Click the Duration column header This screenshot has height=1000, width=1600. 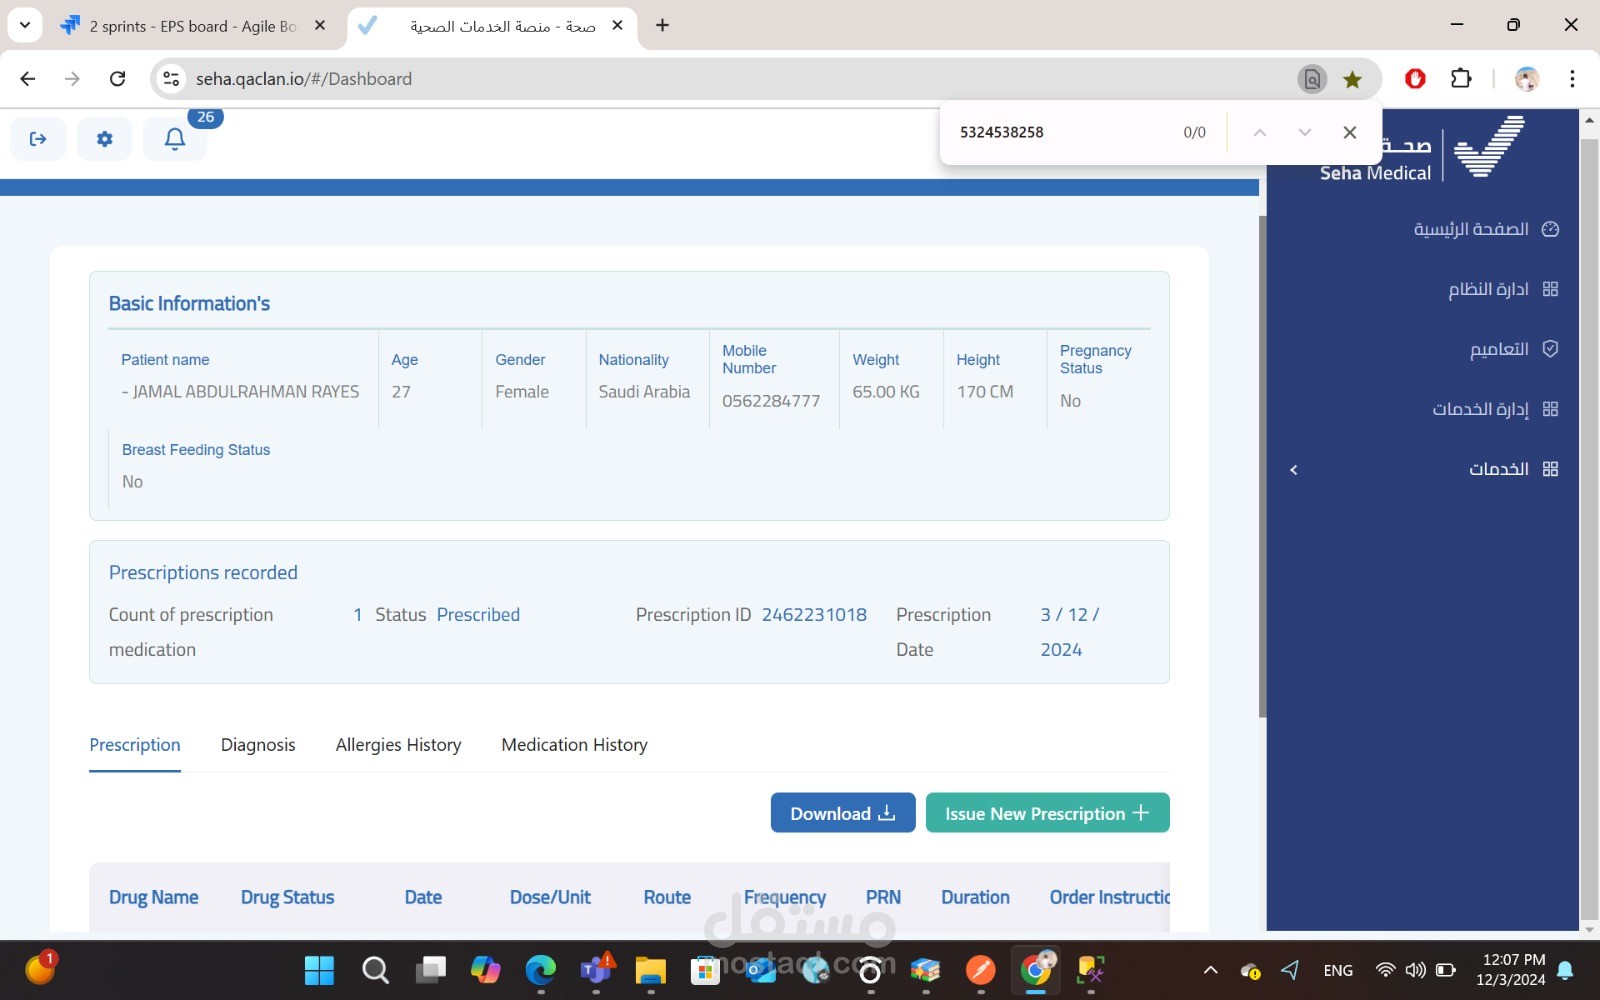pyautogui.click(x=975, y=897)
